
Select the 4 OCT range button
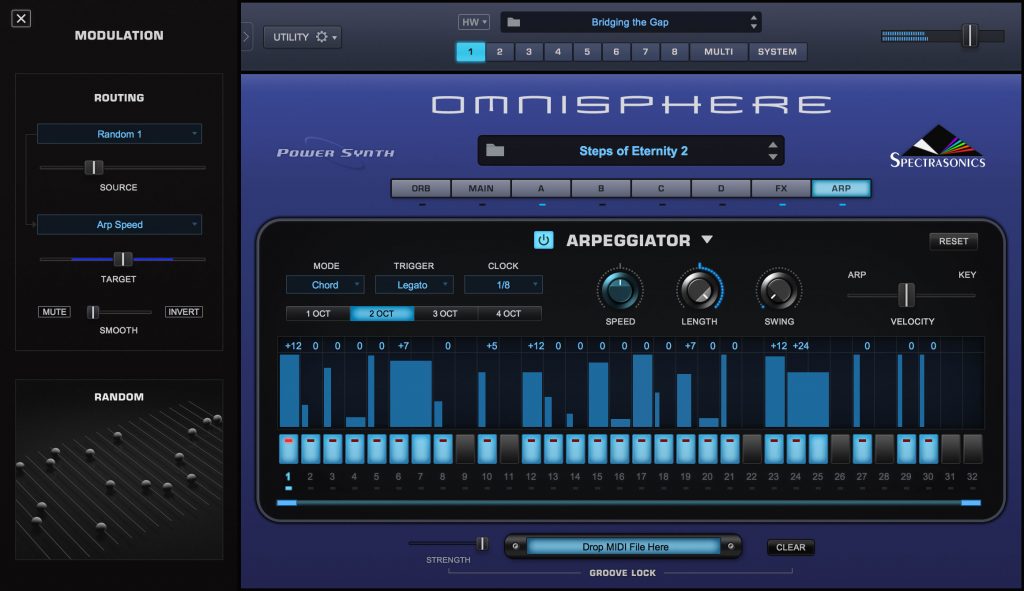[508, 313]
